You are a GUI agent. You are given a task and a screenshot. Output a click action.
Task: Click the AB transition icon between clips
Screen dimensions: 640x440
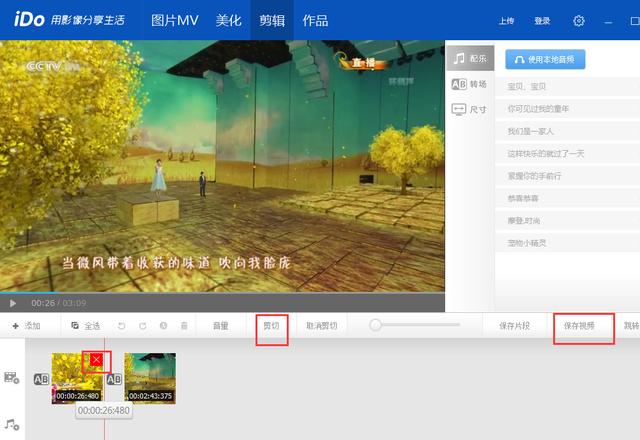click(114, 379)
